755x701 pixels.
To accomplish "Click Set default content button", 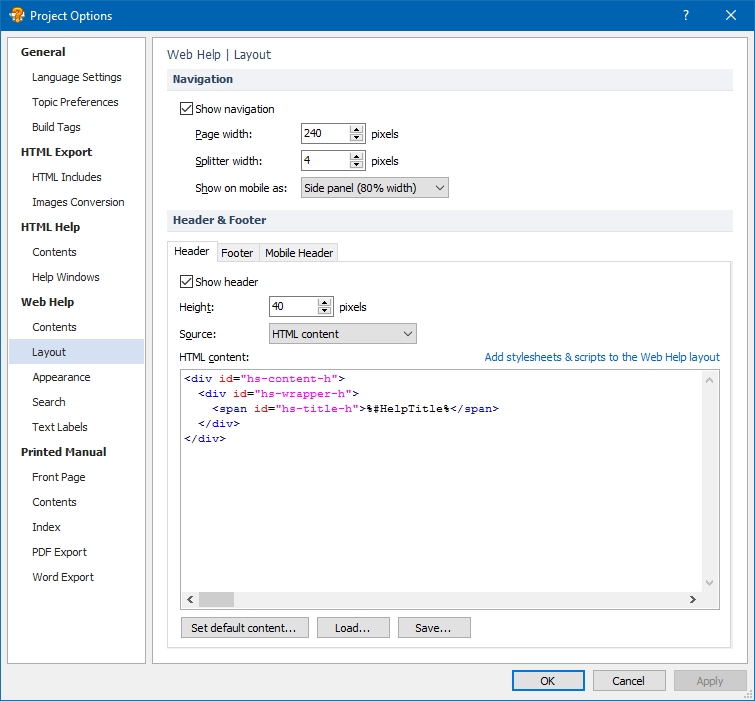I will click(x=245, y=628).
